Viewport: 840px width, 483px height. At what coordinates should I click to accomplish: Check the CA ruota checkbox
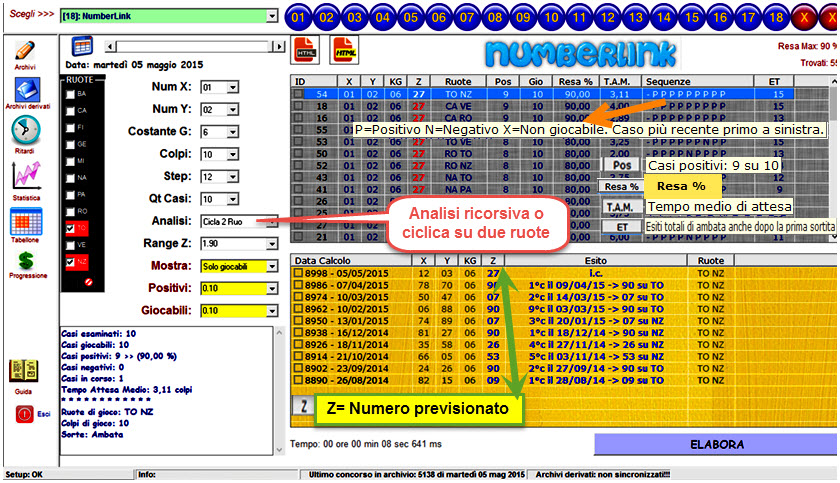coord(70,111)
